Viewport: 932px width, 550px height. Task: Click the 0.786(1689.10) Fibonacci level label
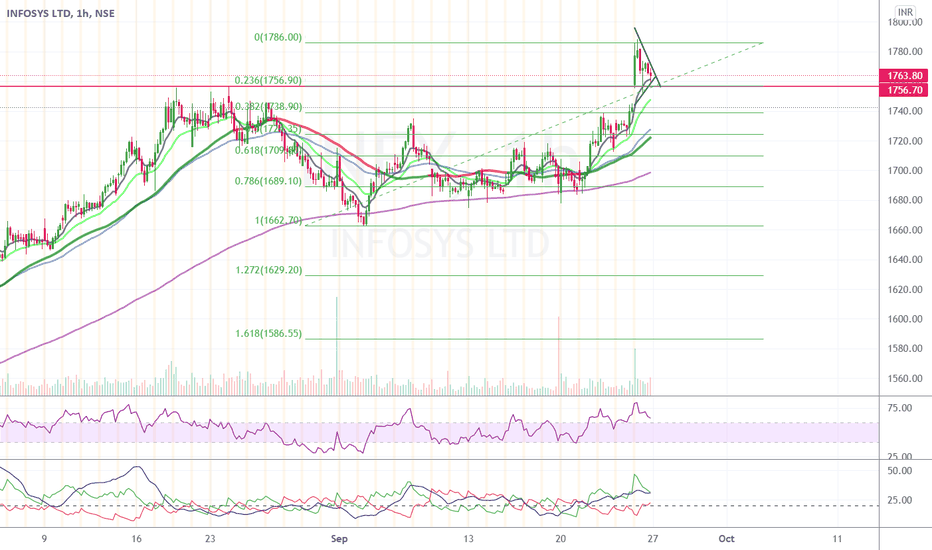click(x=268, y=181)
